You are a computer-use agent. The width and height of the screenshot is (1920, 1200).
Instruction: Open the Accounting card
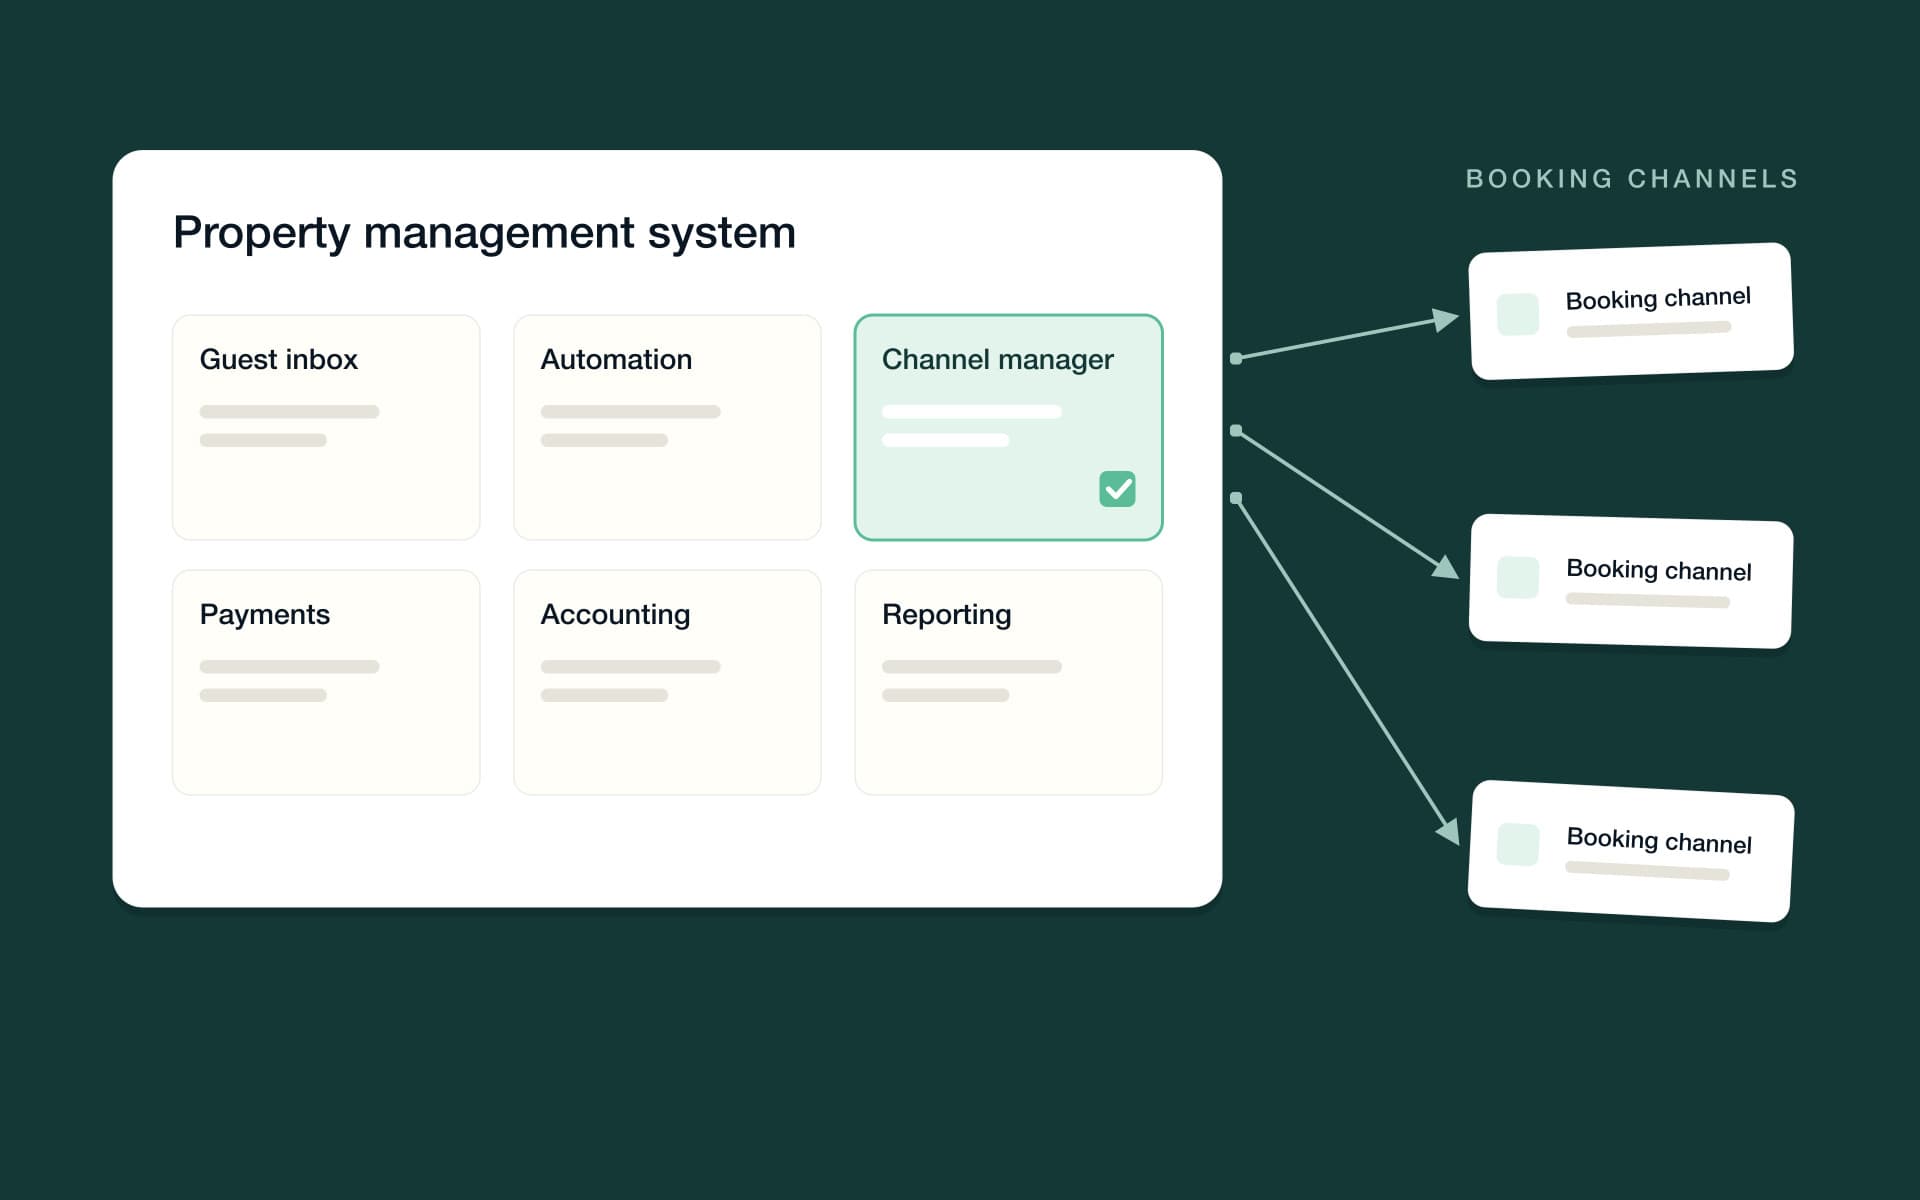click(x=667, y=683)
